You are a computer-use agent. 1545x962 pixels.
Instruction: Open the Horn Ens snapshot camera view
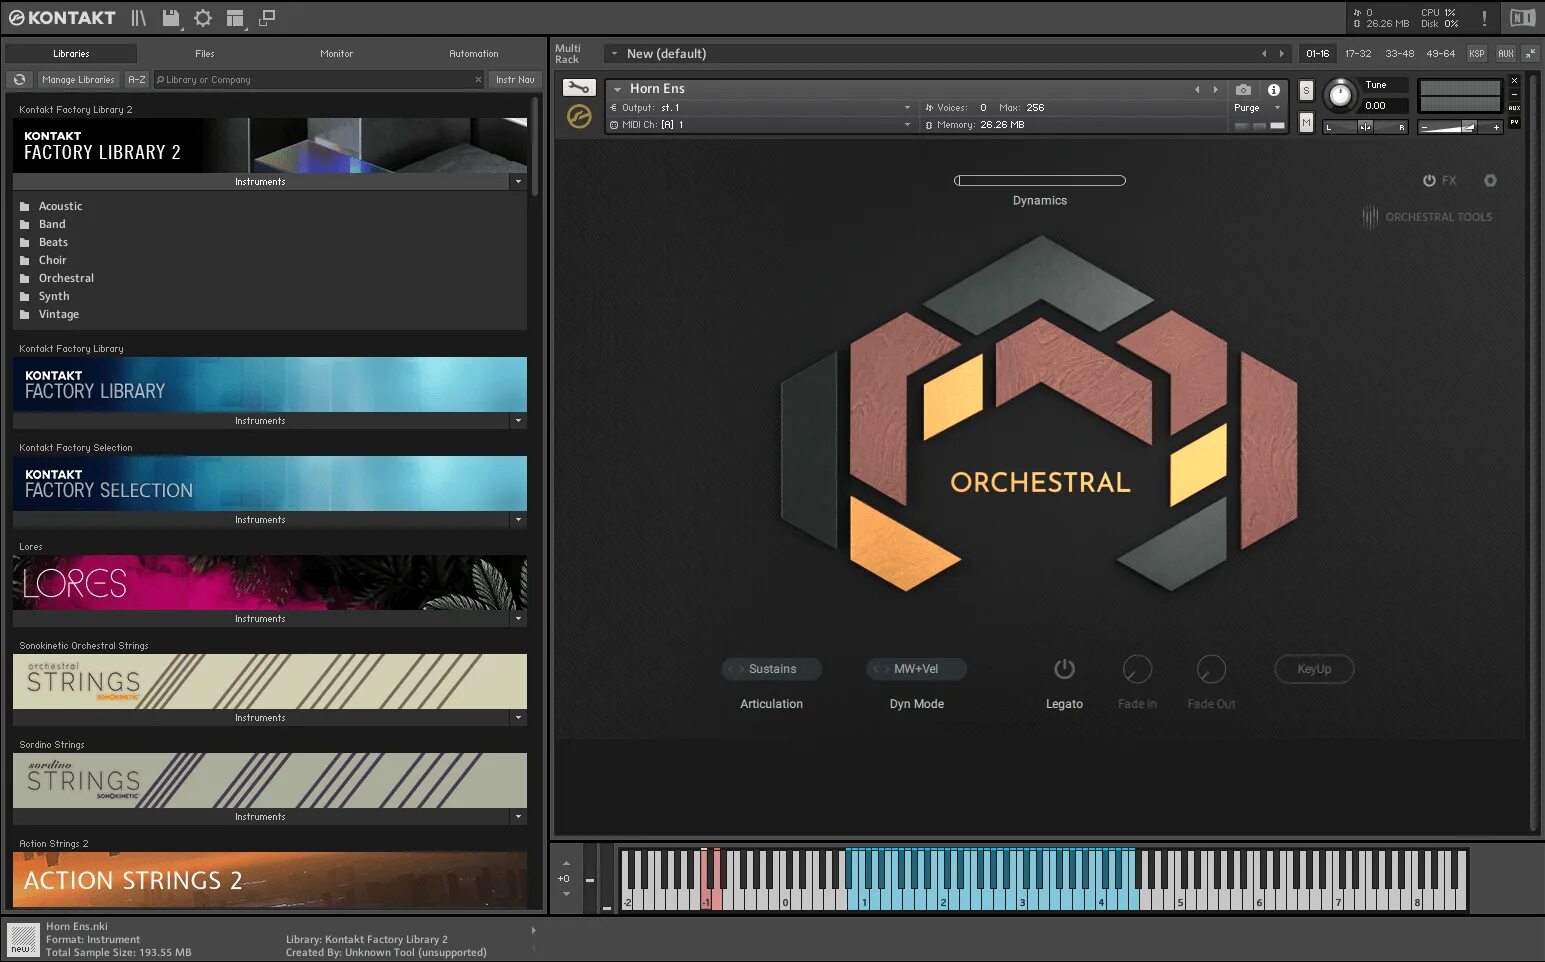(x=1243, y=89)
